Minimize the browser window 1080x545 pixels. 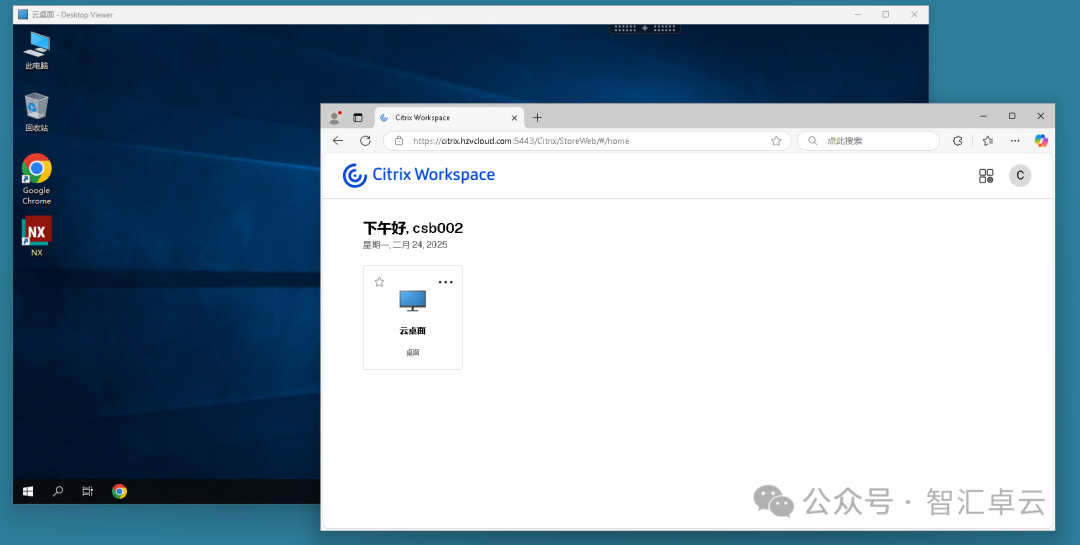click(984, 116)
